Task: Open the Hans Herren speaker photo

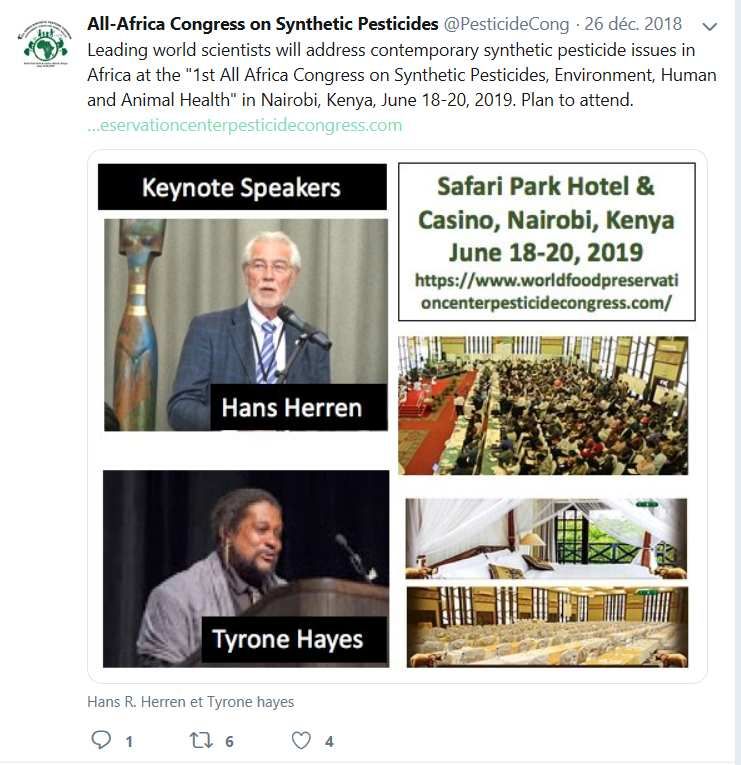Action: [x=246, y=325]
